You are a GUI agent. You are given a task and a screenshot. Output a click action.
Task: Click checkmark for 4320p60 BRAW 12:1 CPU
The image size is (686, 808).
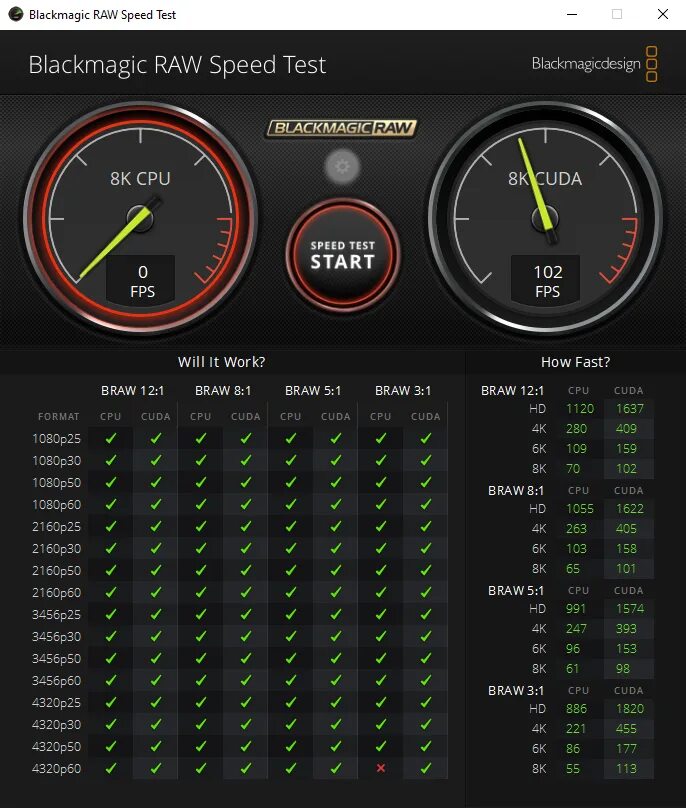click(111, 768)
